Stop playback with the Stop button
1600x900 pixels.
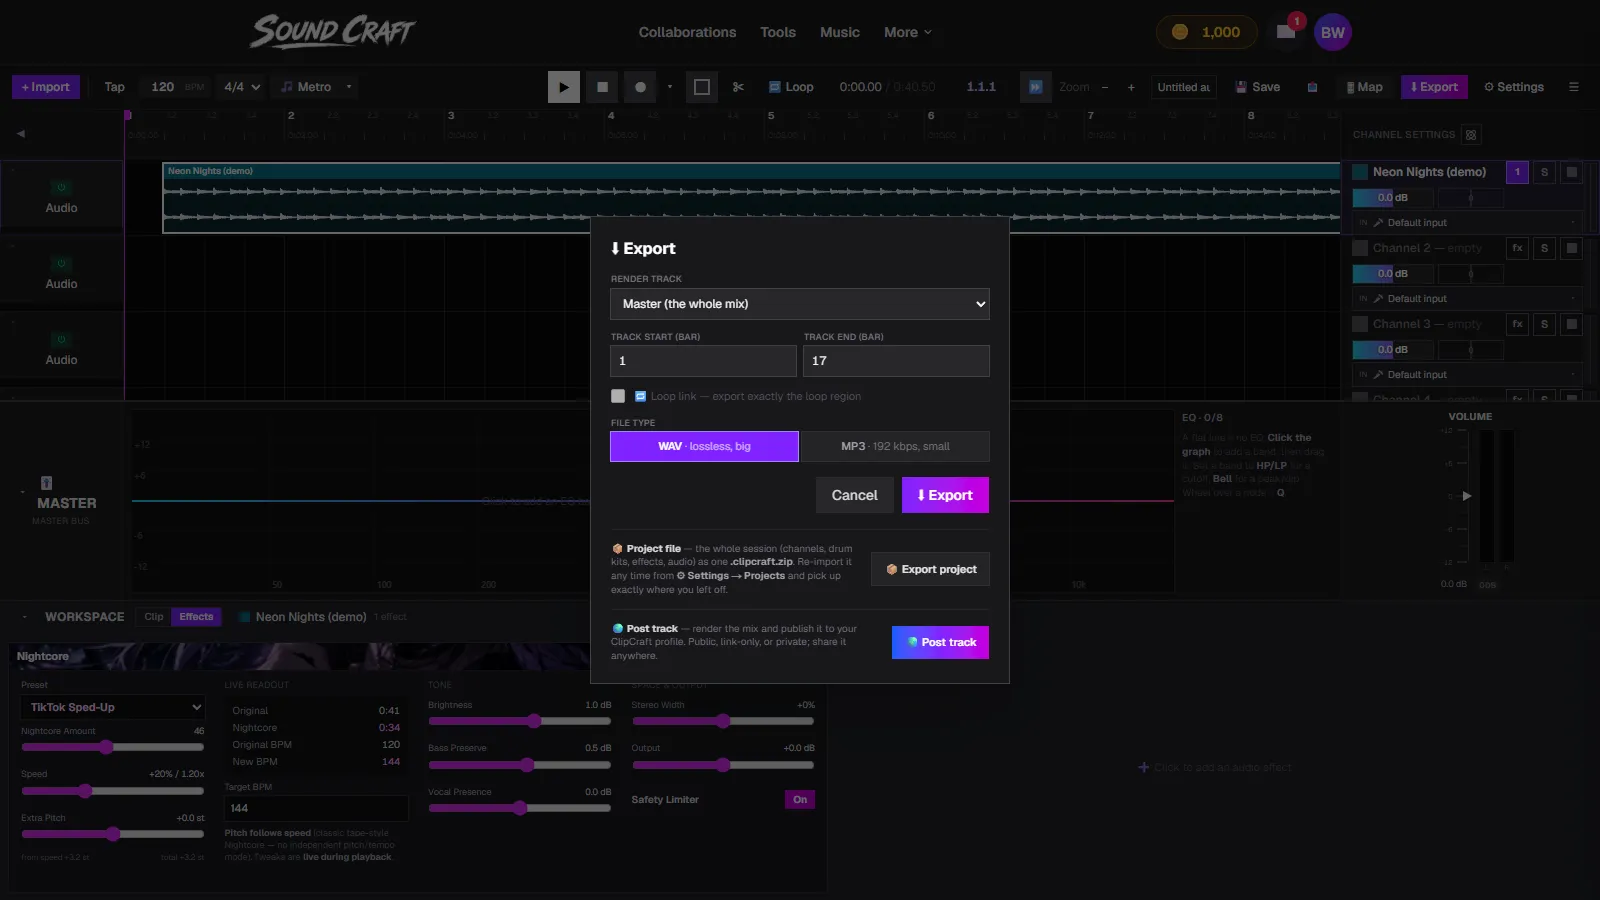point(602,87)
